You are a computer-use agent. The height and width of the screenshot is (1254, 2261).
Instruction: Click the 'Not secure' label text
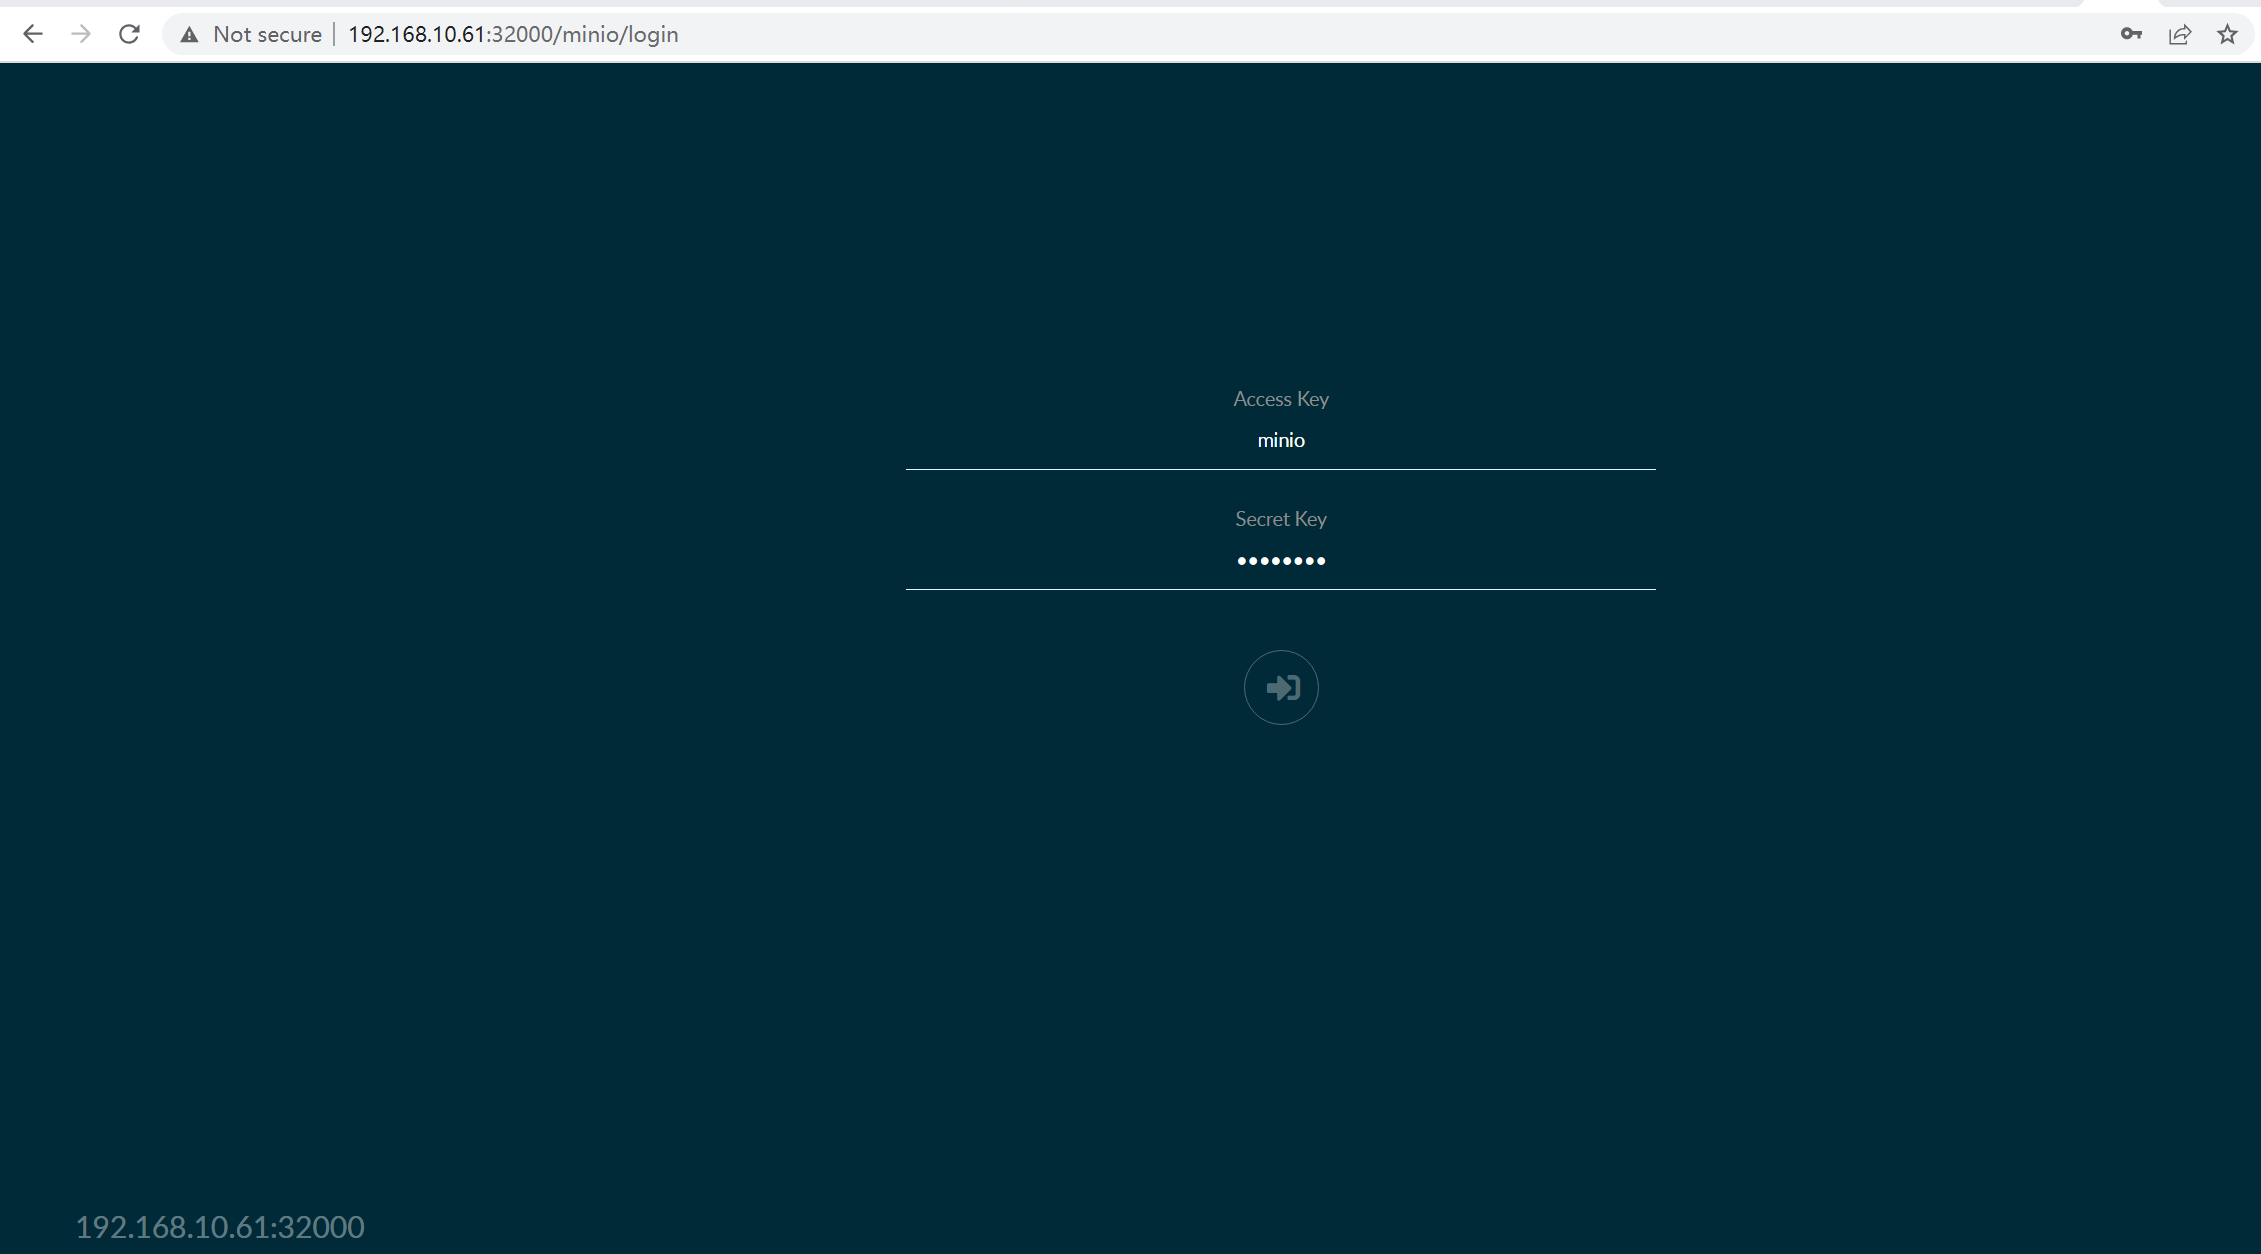pos(267,34)
